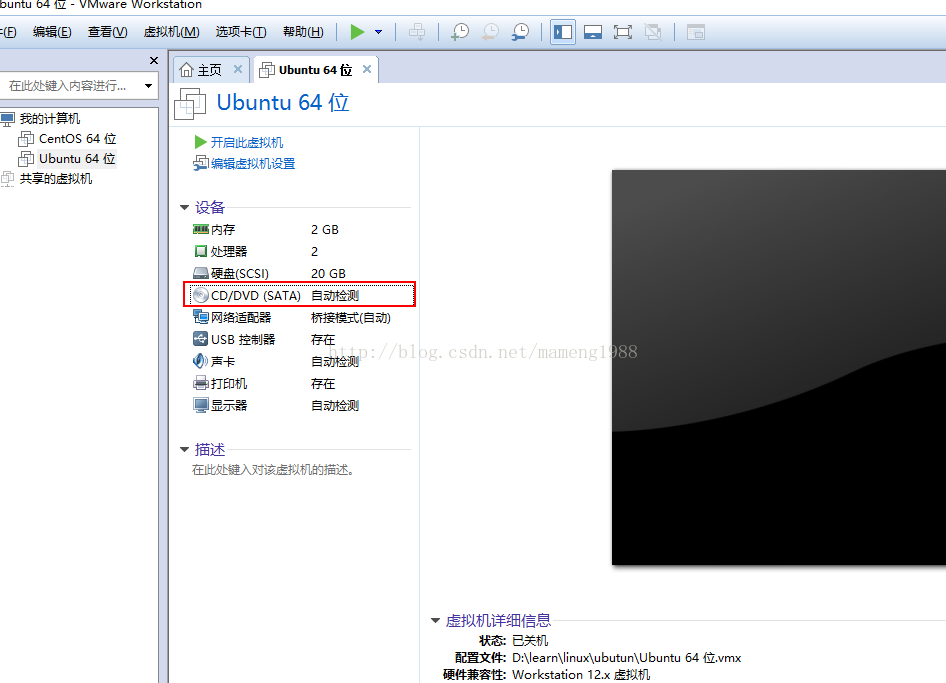Open the power options dropdown arrow
The image size is (946, 683).
378,32
